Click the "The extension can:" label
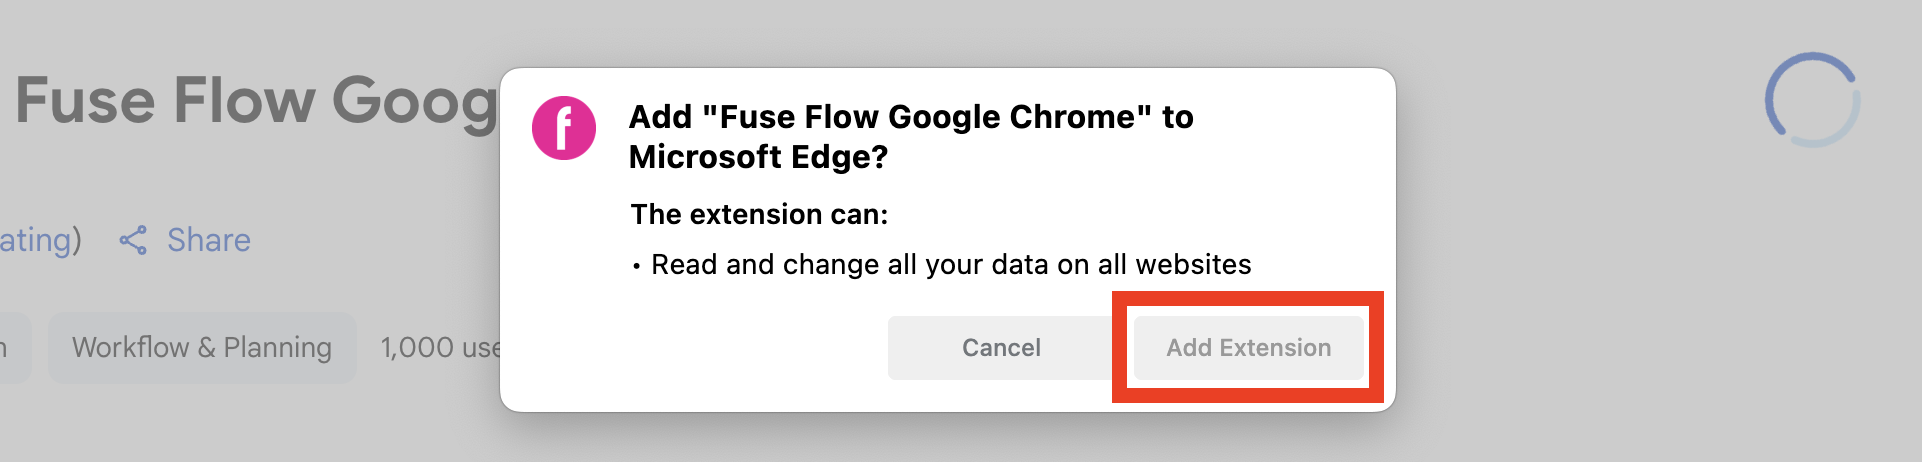Screen dimensions: 1922x462 point(759,214)
